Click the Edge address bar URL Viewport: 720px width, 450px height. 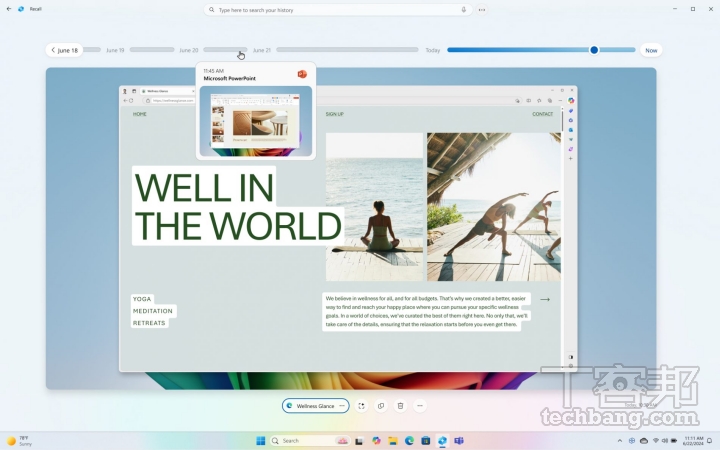[173, 101]
